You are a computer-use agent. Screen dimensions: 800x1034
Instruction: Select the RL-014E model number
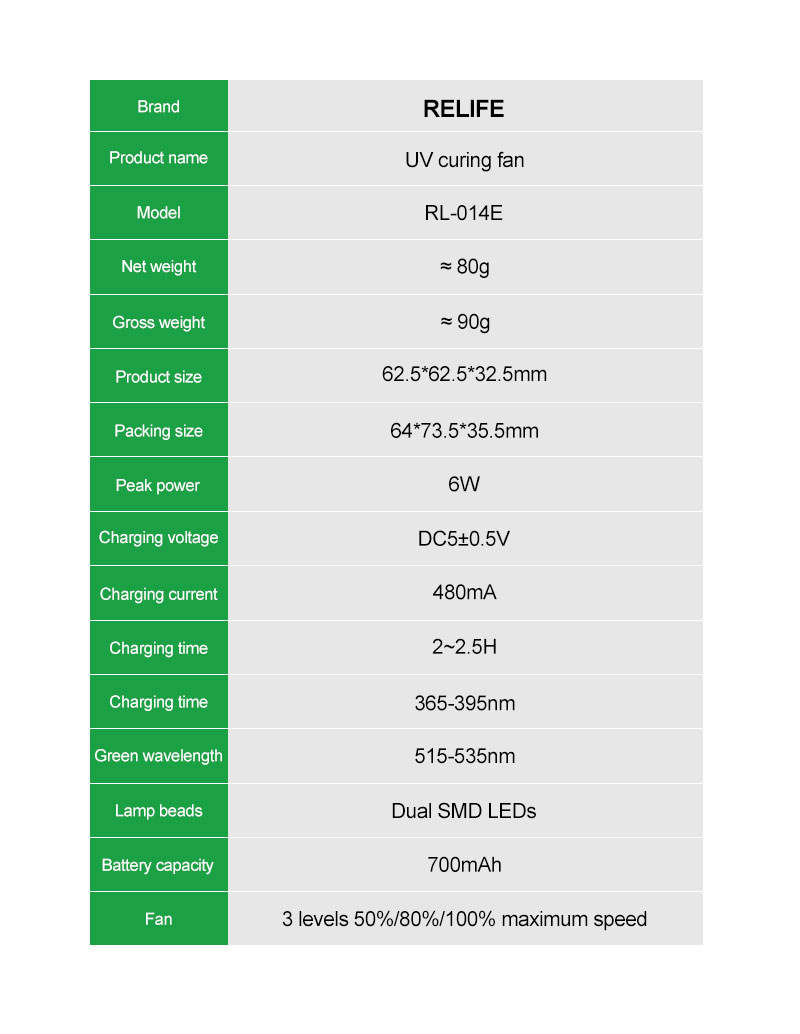click(x=464, y=213)
